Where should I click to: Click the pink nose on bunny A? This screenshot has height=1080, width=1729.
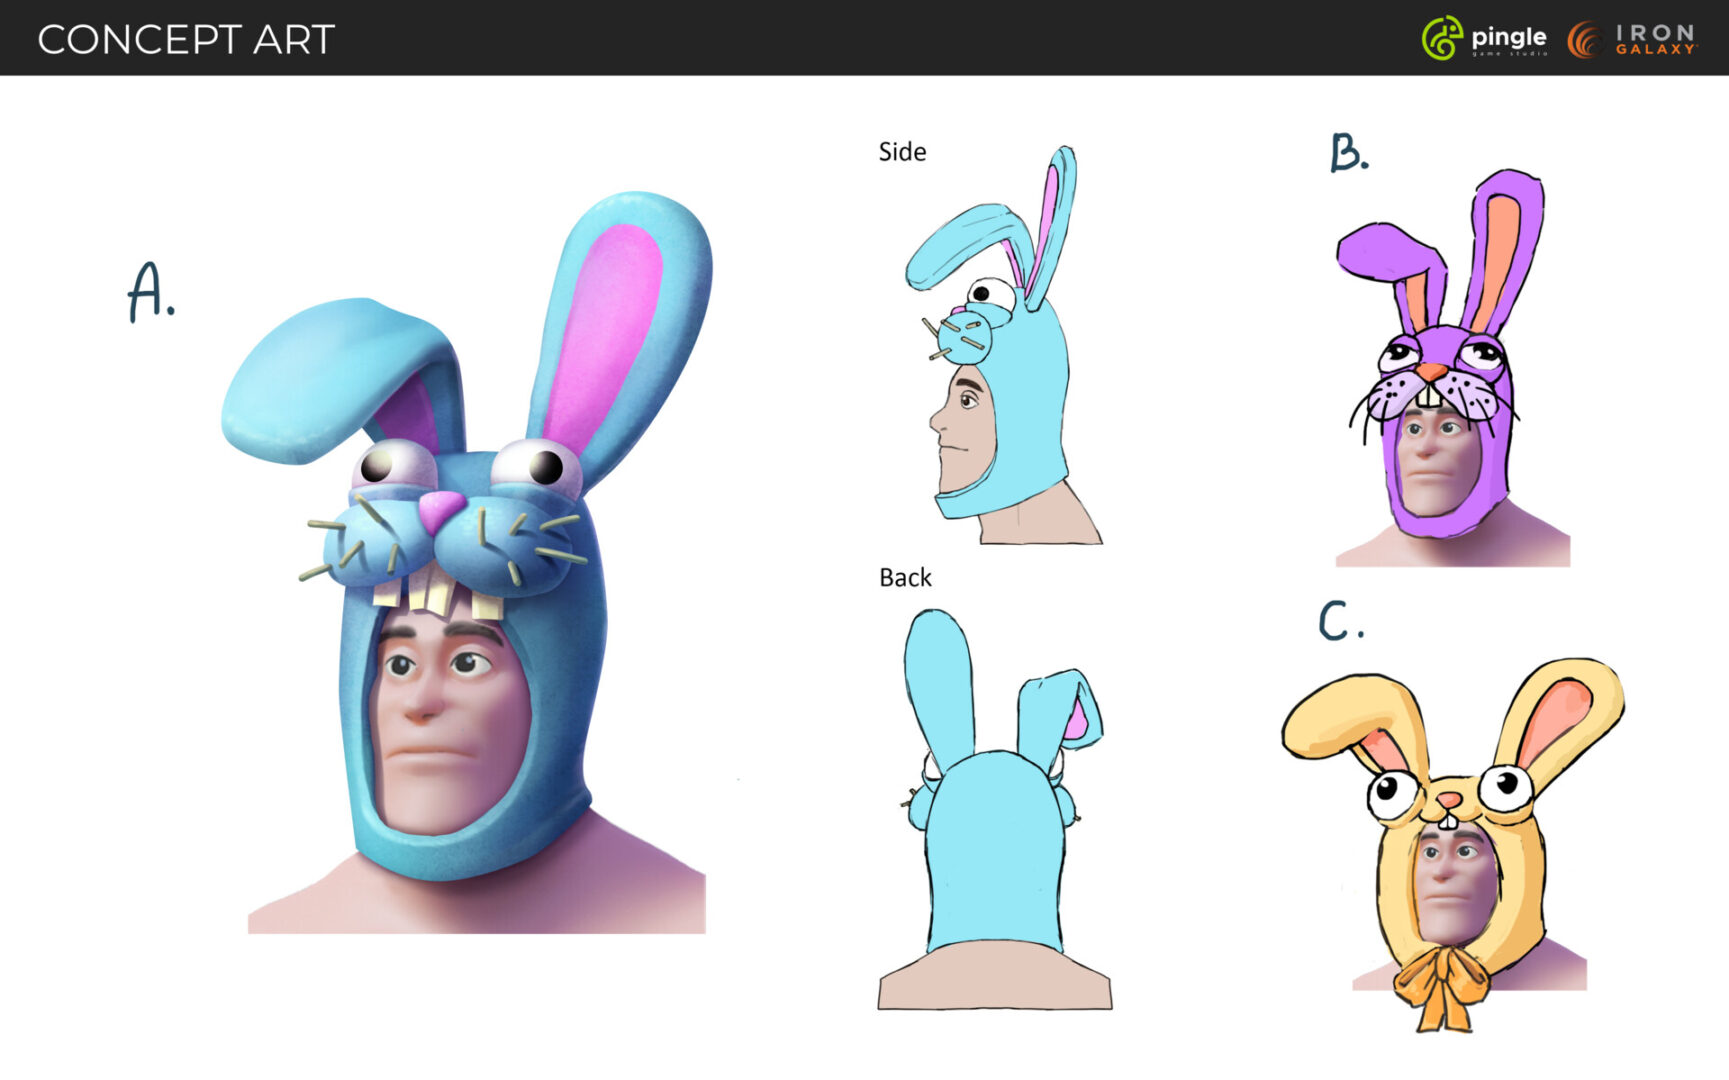point(438,510)
